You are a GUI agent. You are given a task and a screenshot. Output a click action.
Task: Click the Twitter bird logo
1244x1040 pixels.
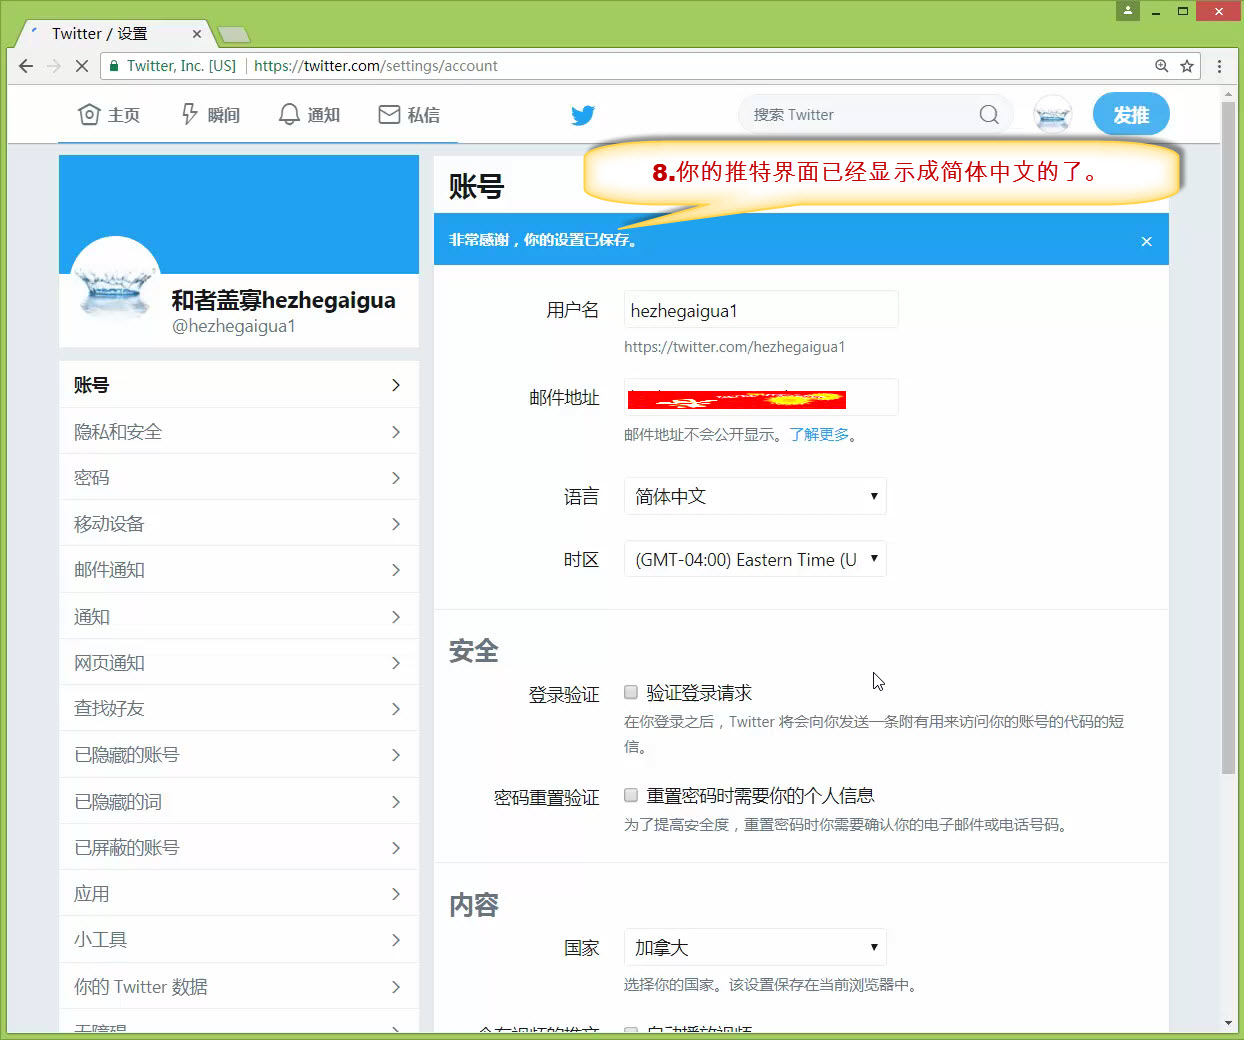[x=582, y=115]
